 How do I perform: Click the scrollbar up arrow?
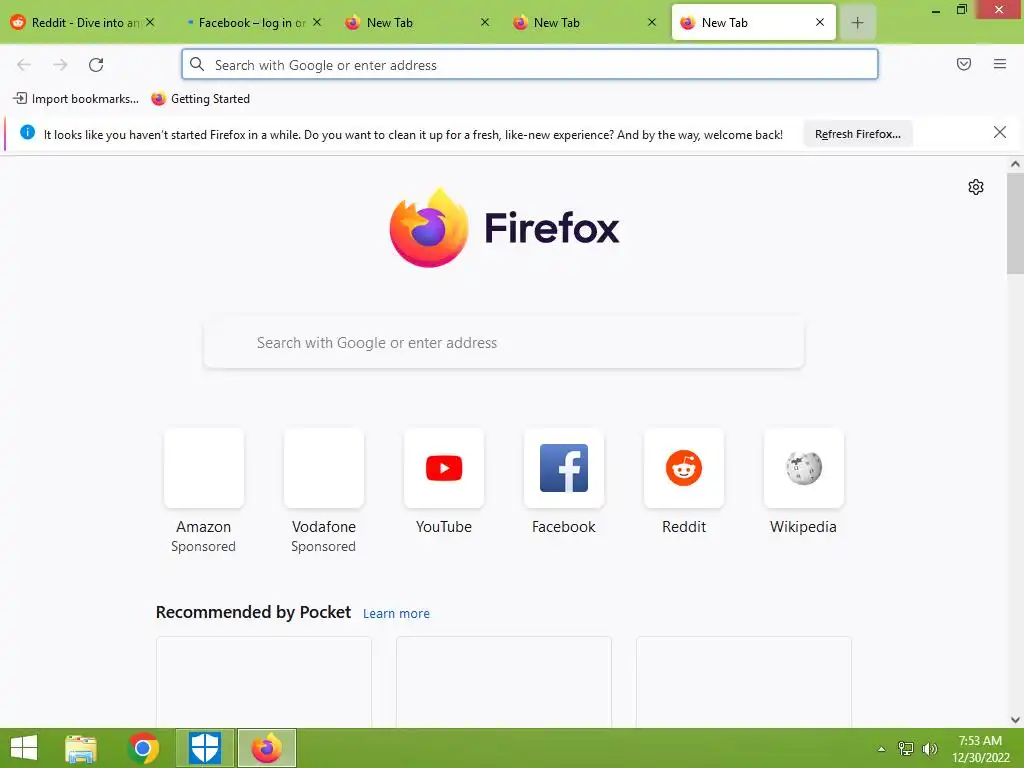(1015, 164)
